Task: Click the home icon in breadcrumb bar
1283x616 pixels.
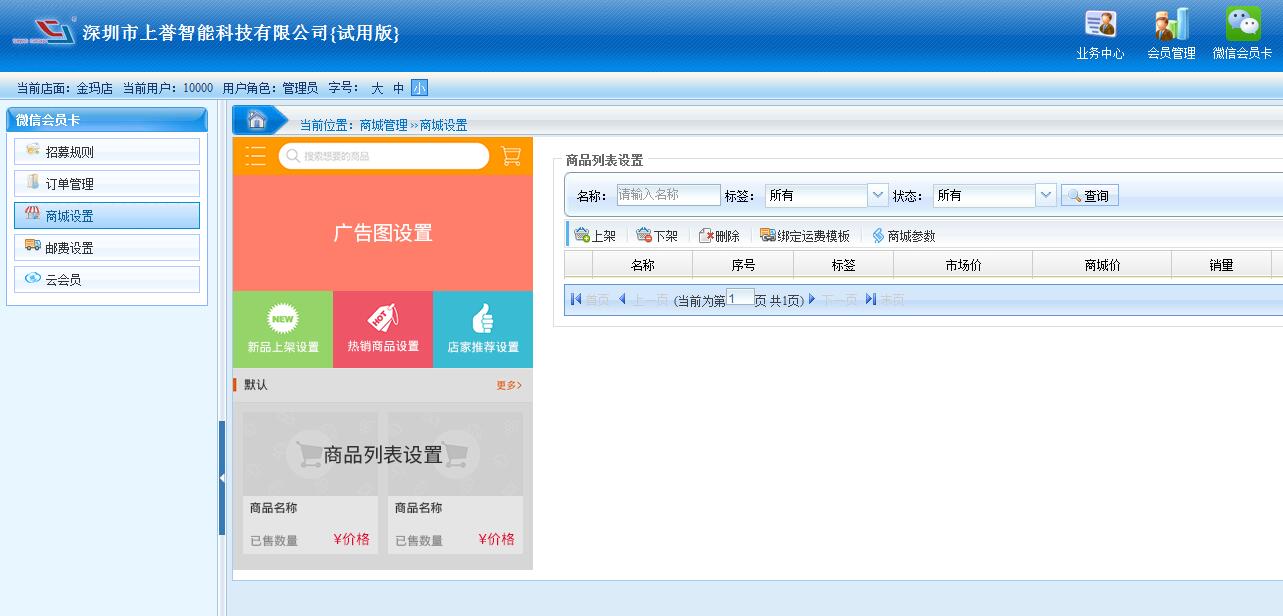Action: tap(257, 121)
